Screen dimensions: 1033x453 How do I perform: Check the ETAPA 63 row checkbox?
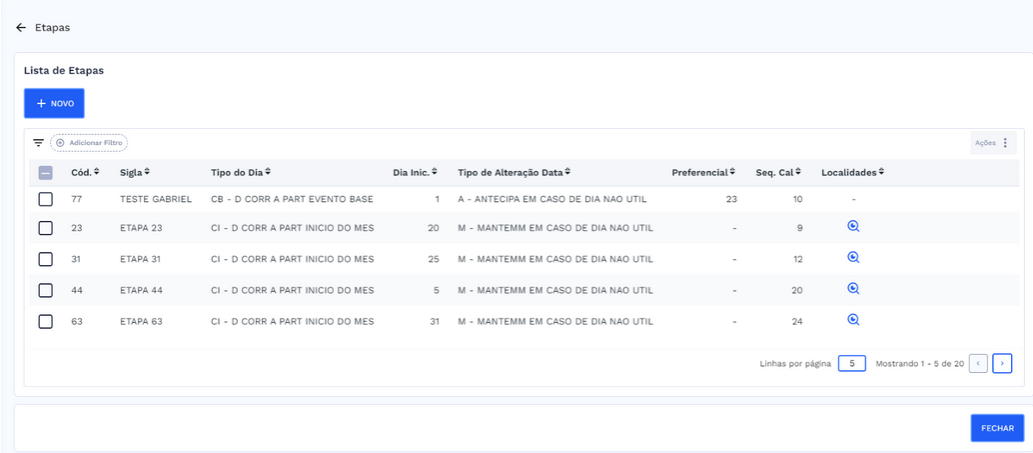coord(45,321)
